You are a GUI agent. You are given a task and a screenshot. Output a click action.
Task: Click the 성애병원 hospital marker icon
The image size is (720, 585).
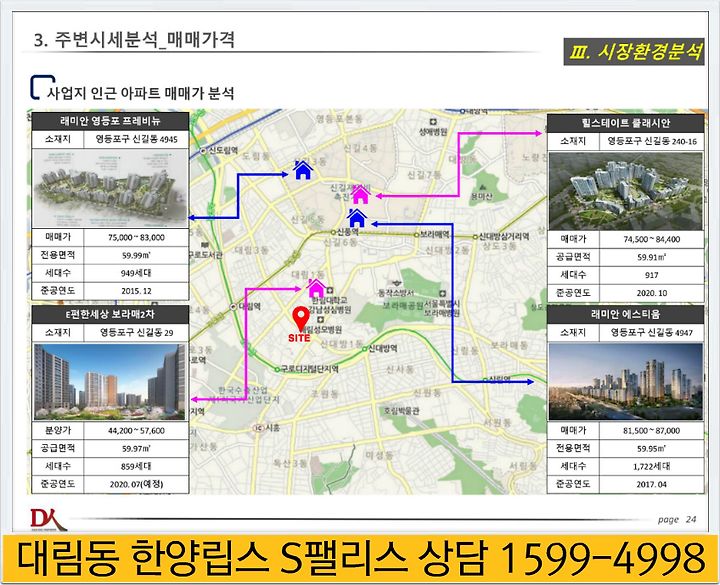click(433, 122)
